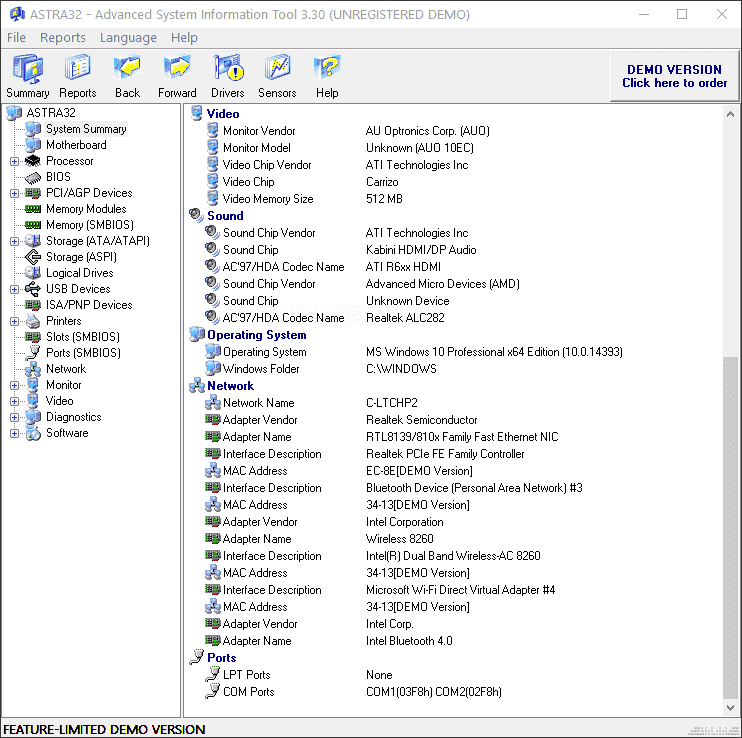Open the Reports menu in the menu bar

[63, 37]
